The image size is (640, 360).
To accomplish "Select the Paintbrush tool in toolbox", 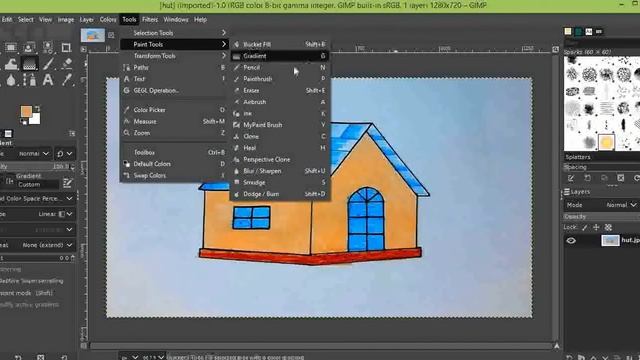I will (x=48, y=64).
